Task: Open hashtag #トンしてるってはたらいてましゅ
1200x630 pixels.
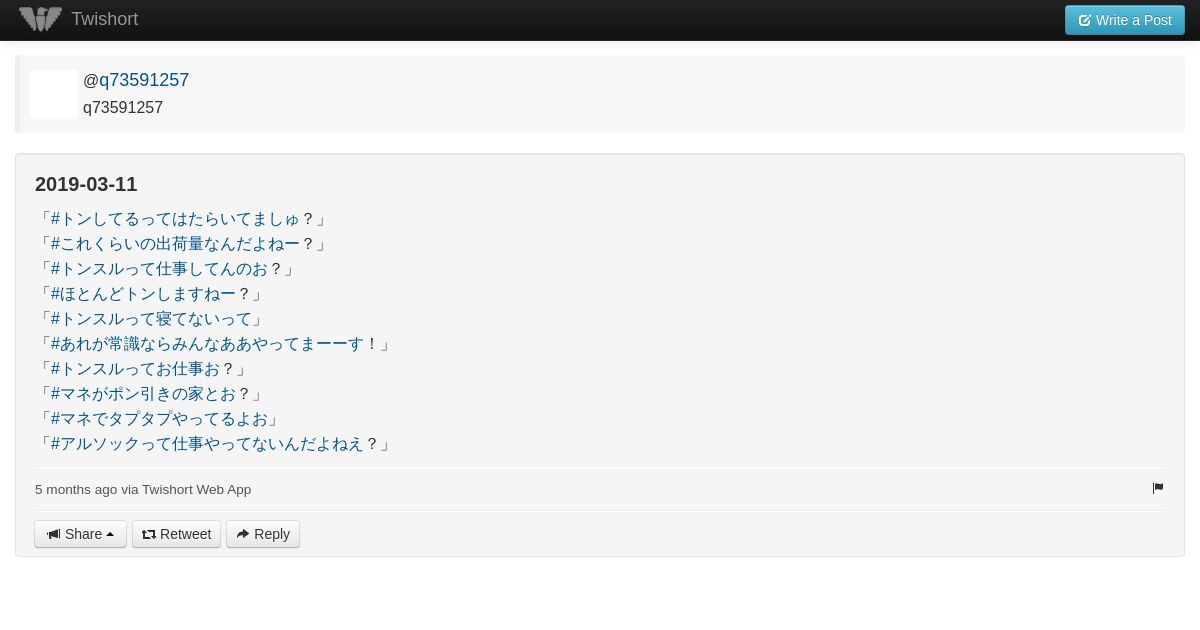Action: pyautogui.click(x=175, y=219)
